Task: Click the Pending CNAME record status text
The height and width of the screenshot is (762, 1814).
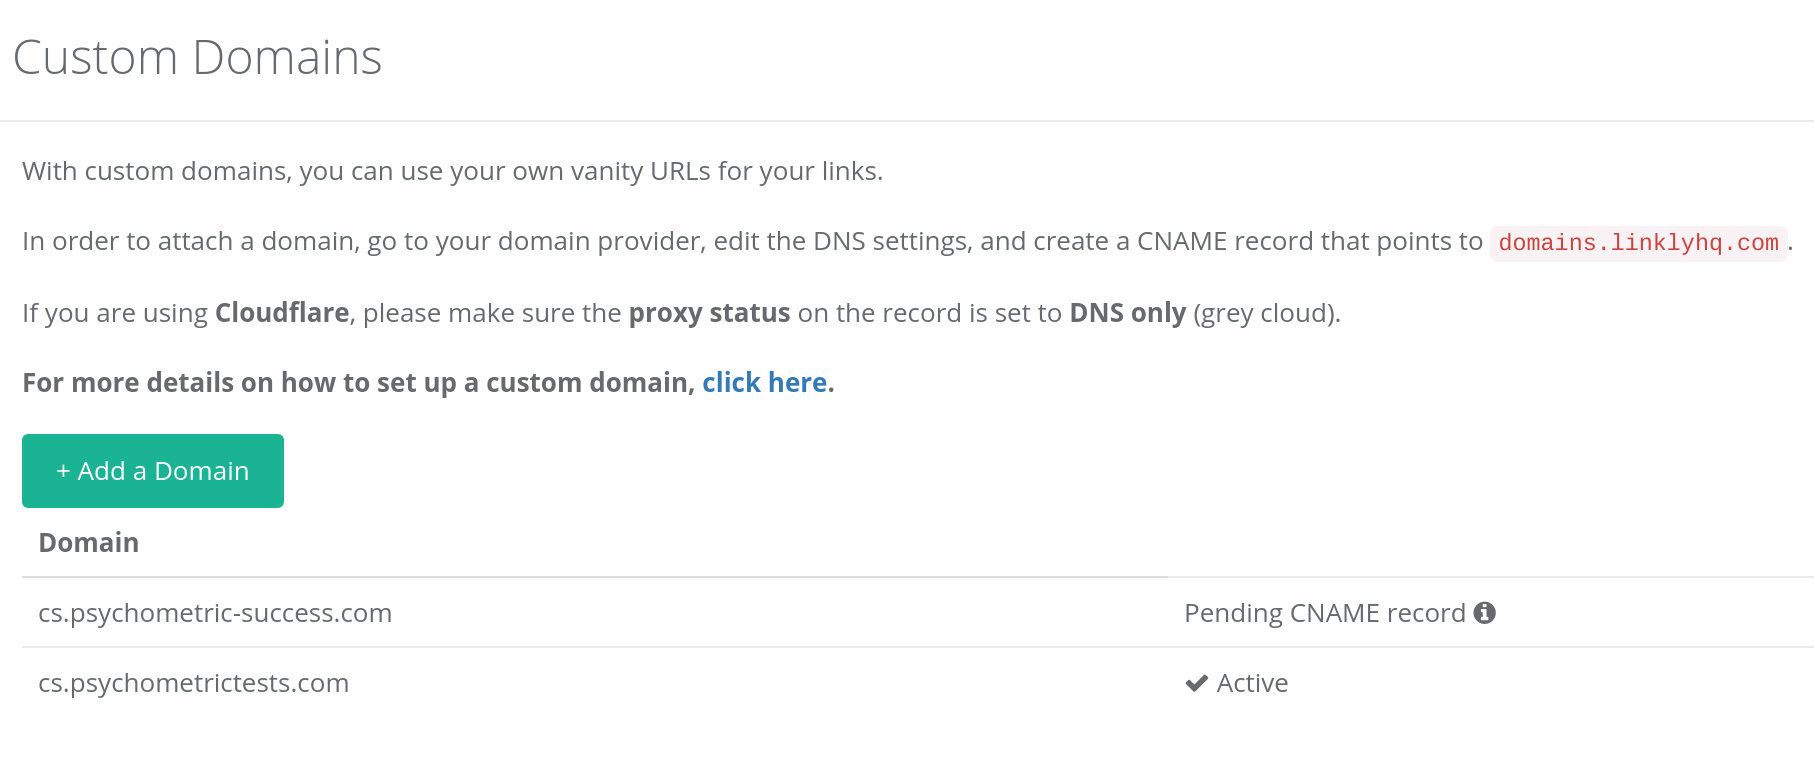Action: click(1324, 613)
